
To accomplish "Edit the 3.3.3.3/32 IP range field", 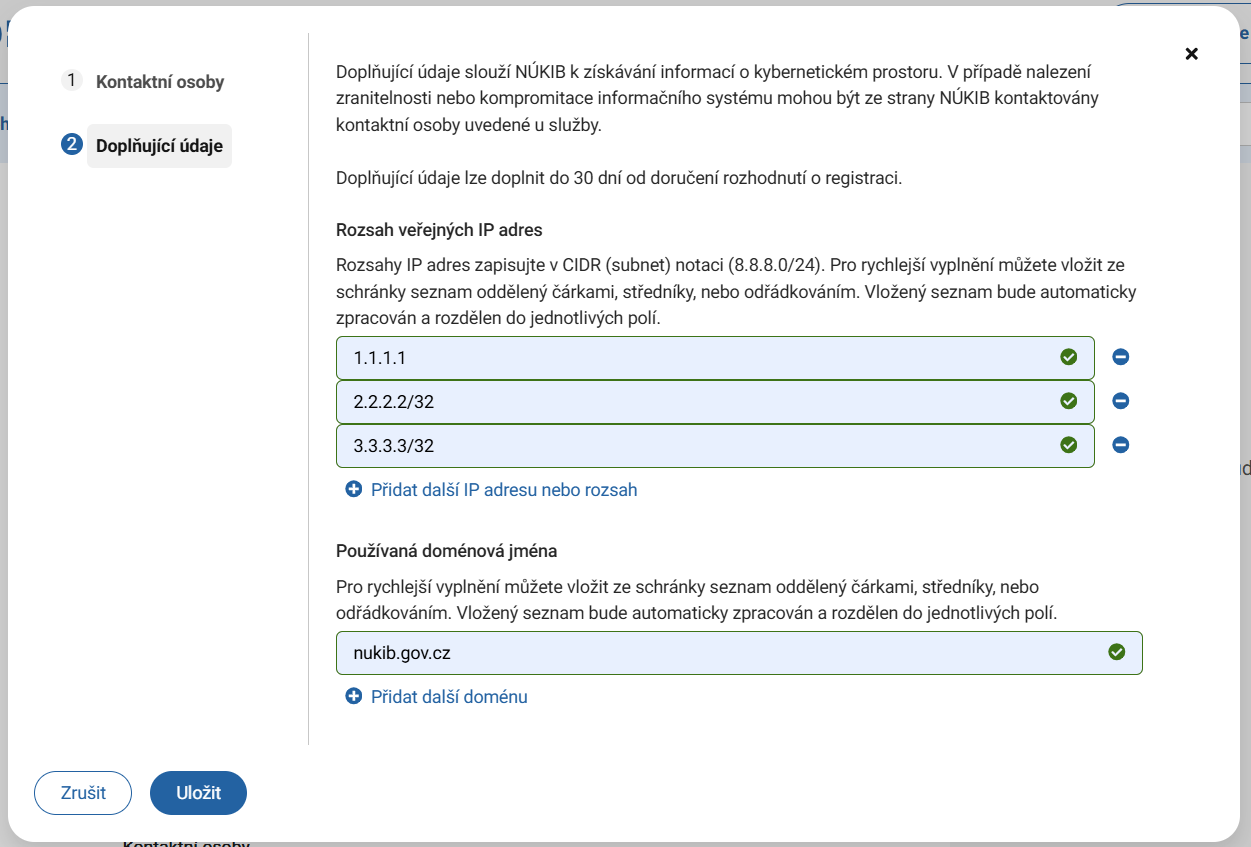I will [x=690, y=446].
